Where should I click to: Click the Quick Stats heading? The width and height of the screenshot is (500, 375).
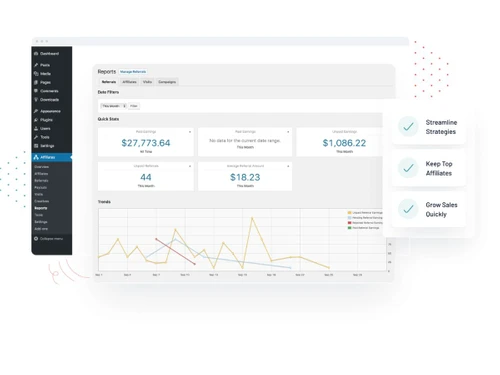pos(108,119)
